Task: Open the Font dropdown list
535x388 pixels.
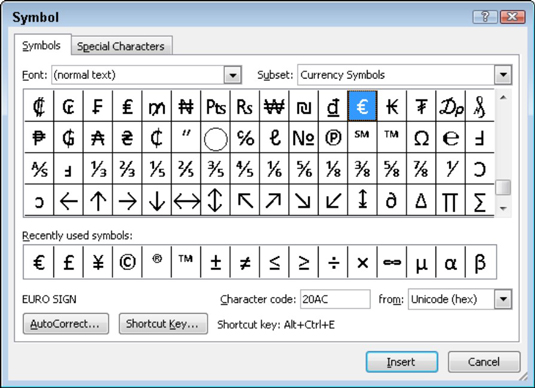Action: pos(233,75)
